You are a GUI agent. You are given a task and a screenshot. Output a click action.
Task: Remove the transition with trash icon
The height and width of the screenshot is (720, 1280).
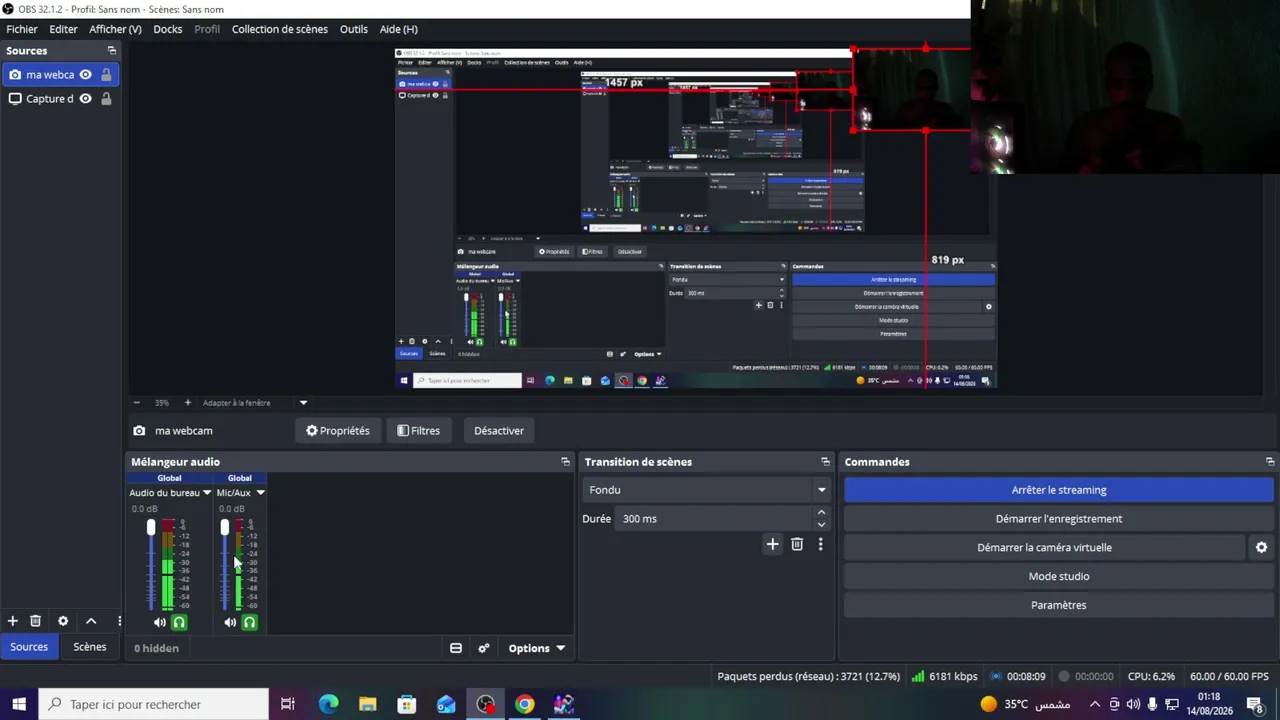[797, 544]
